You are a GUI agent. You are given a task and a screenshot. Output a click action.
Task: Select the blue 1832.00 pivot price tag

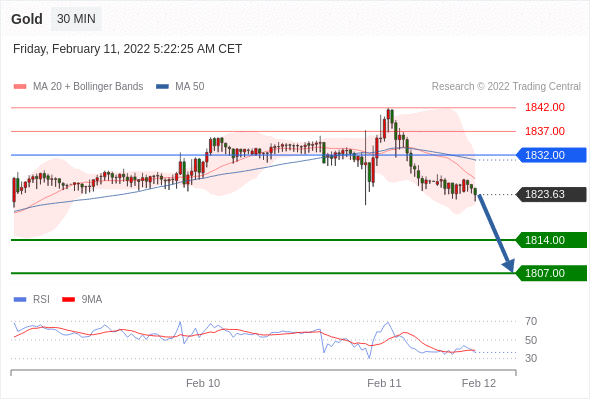[x=551, y=155]
